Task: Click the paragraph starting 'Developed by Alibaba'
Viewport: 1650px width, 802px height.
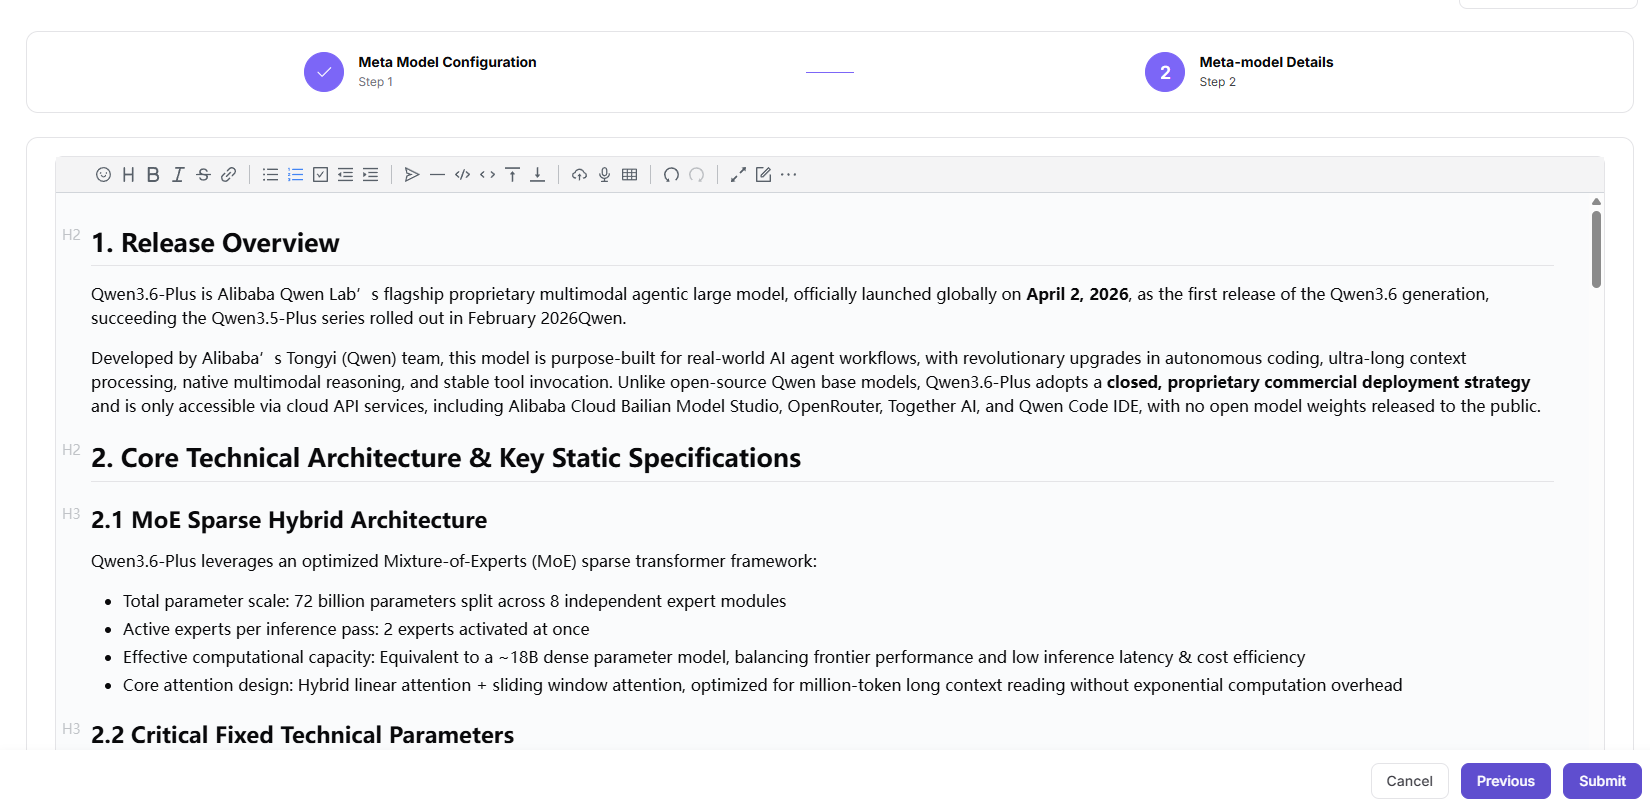Action: [x=816, y=382]
